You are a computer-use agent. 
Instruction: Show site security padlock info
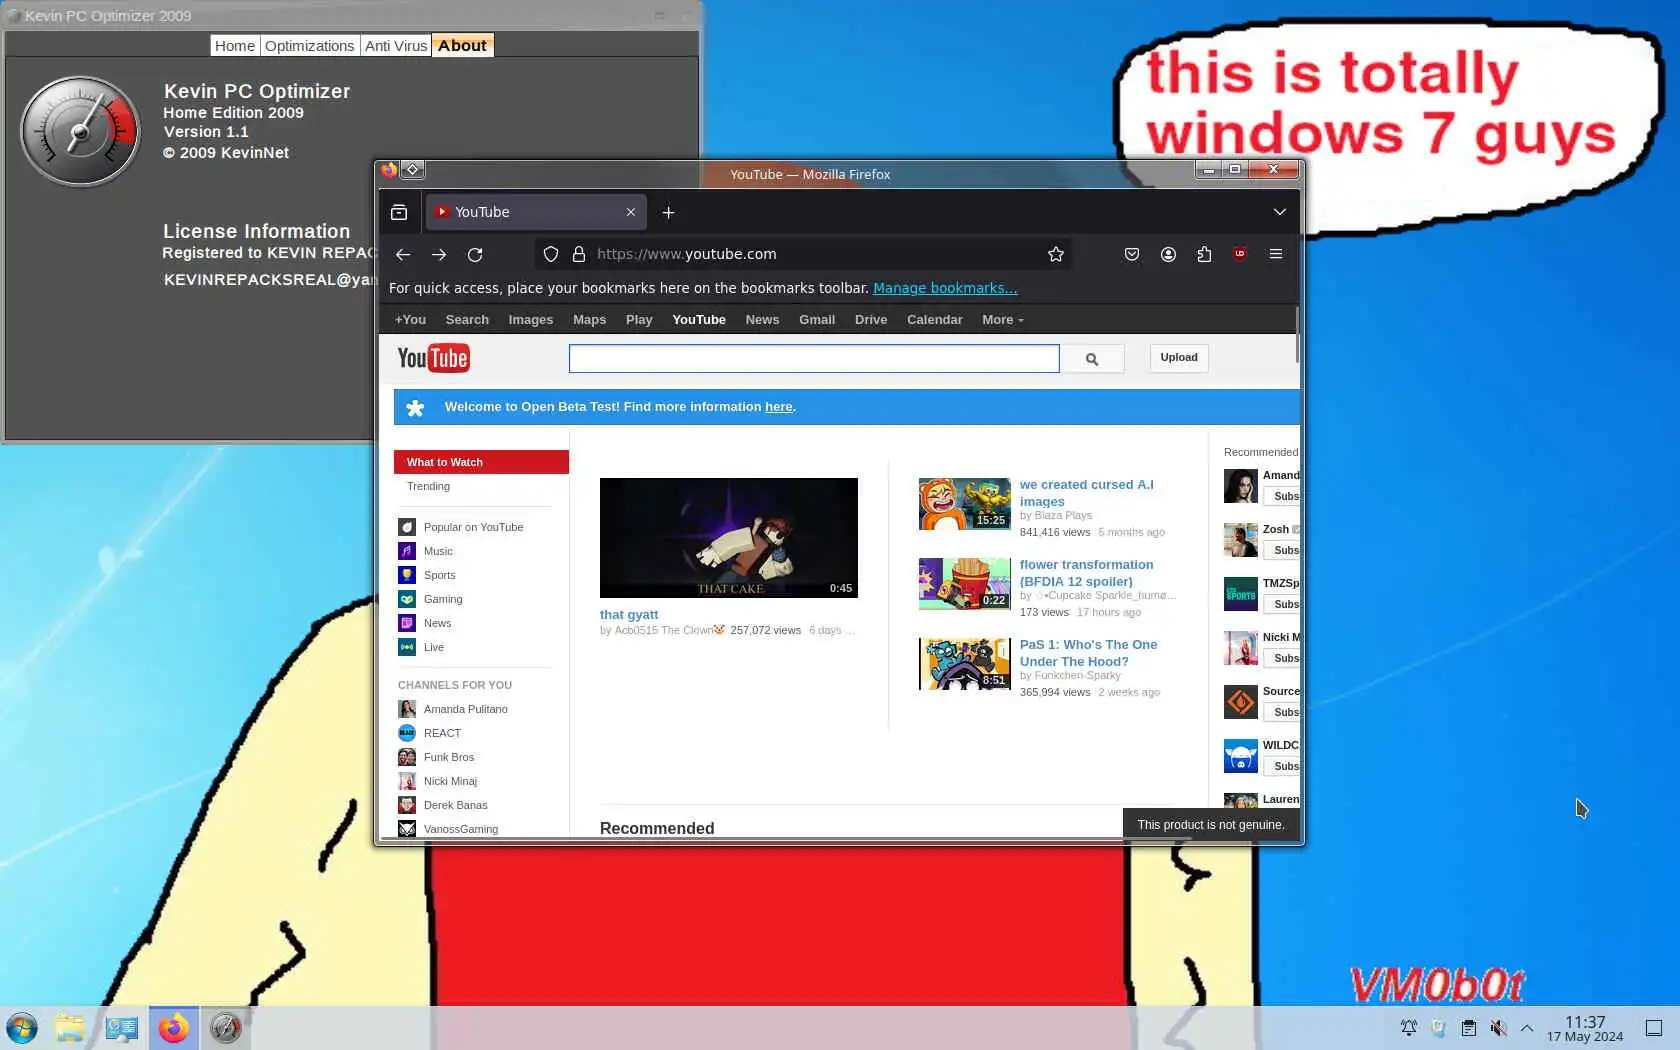(x=578, y=254)
